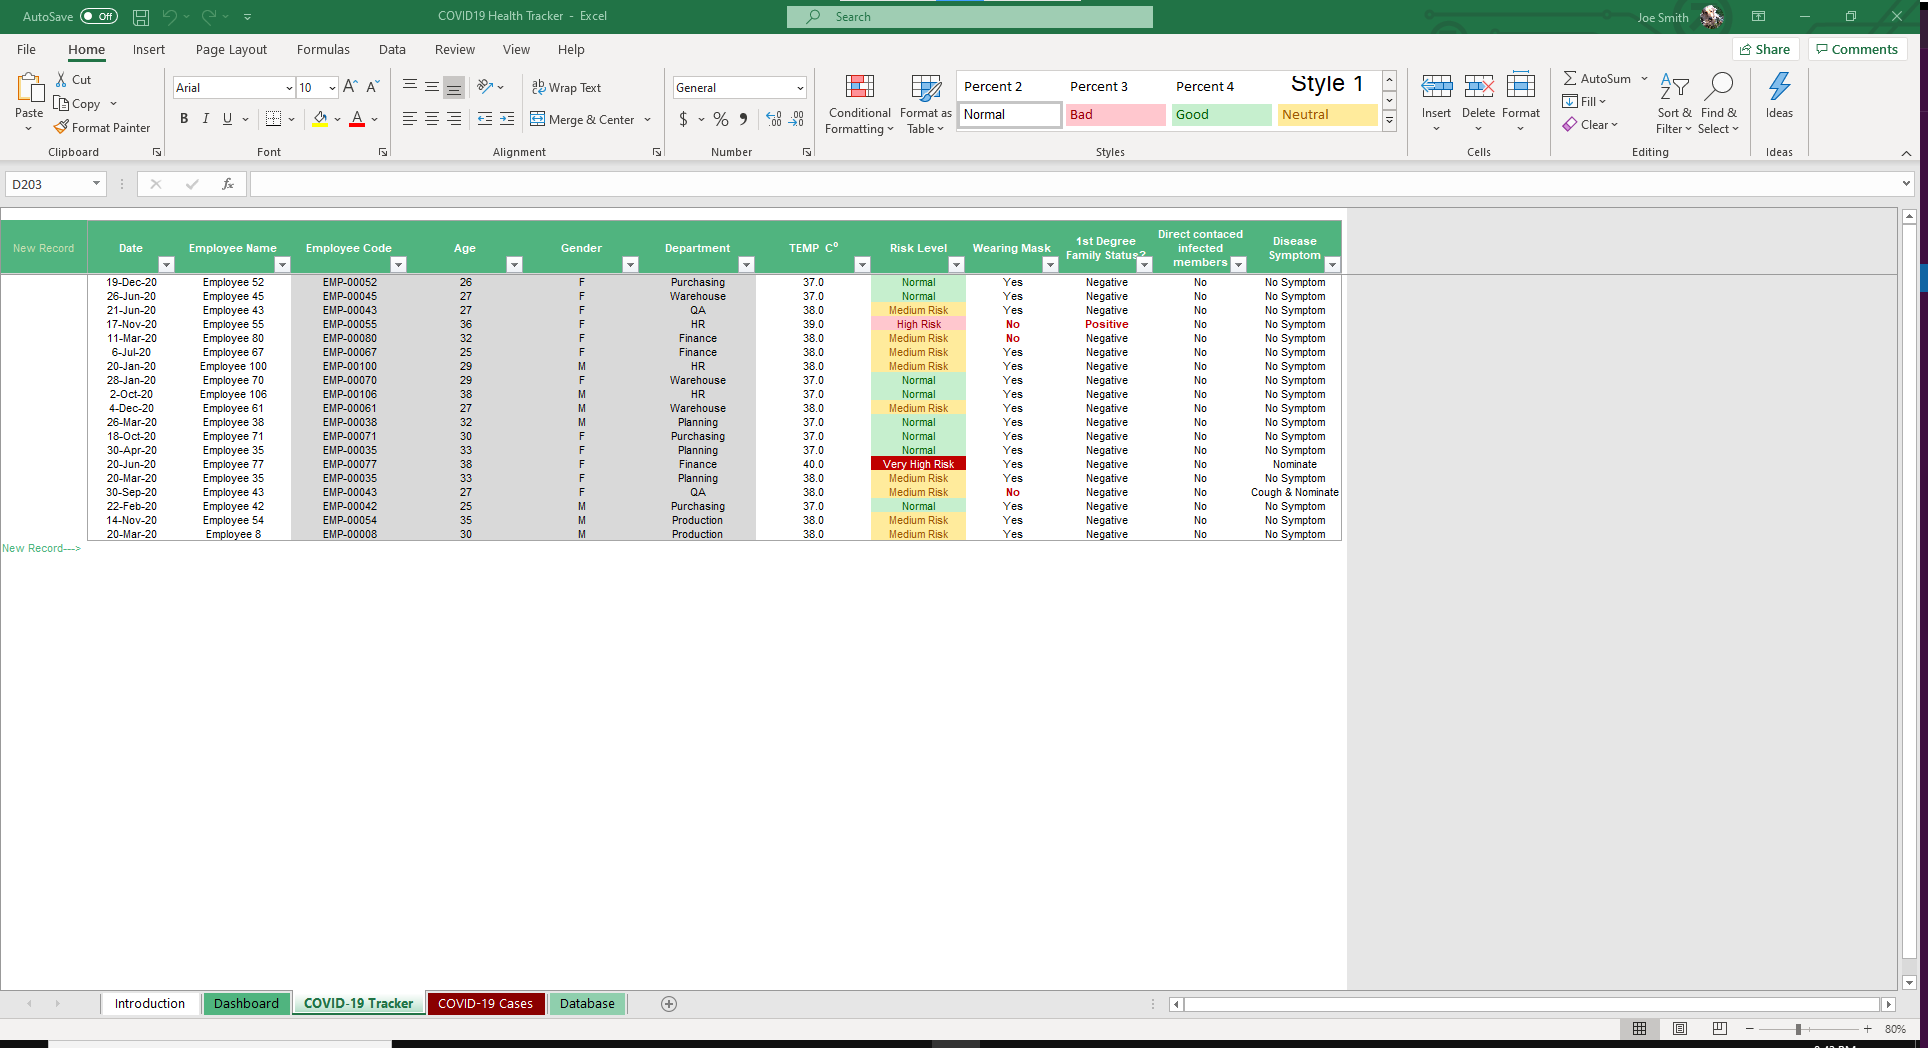Click the Paste clipboard icon
1928x1048 pixels.
(29, 89)
